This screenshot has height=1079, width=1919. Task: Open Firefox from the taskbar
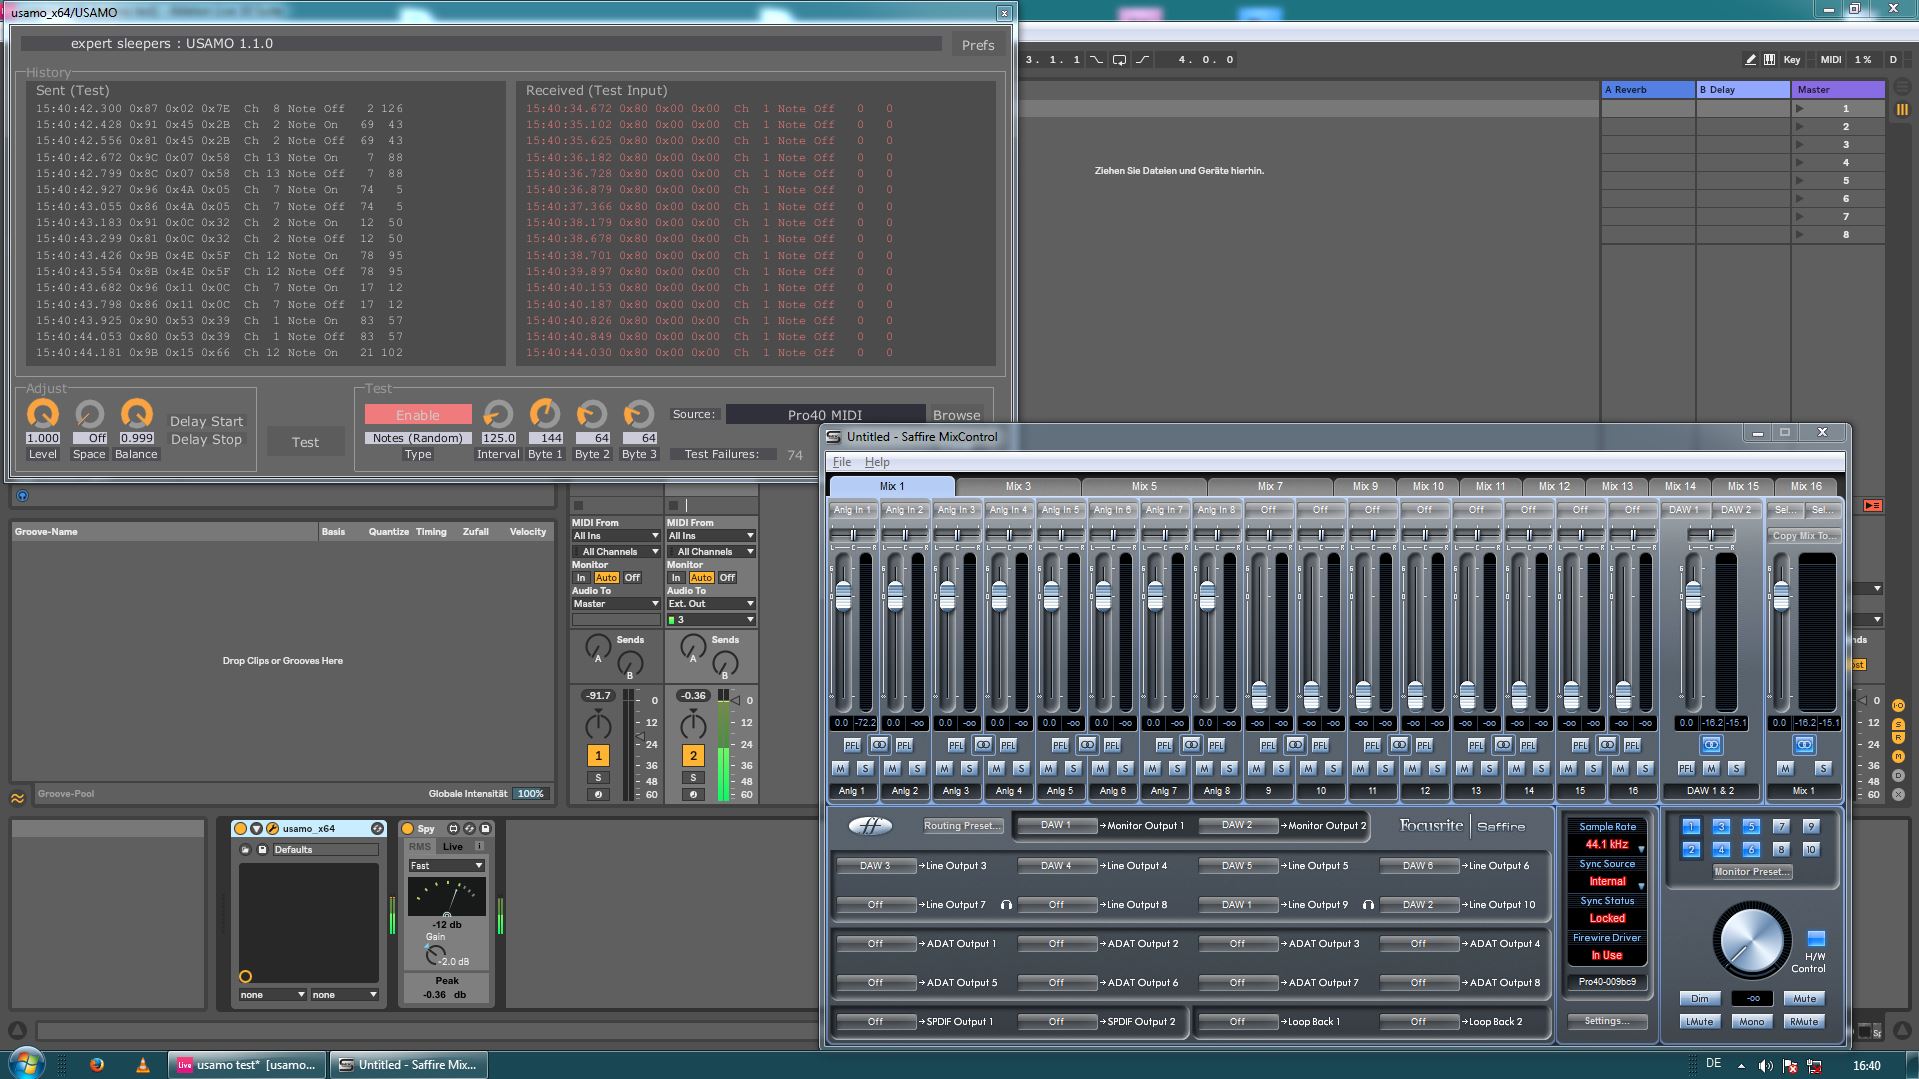point(97,1065)
